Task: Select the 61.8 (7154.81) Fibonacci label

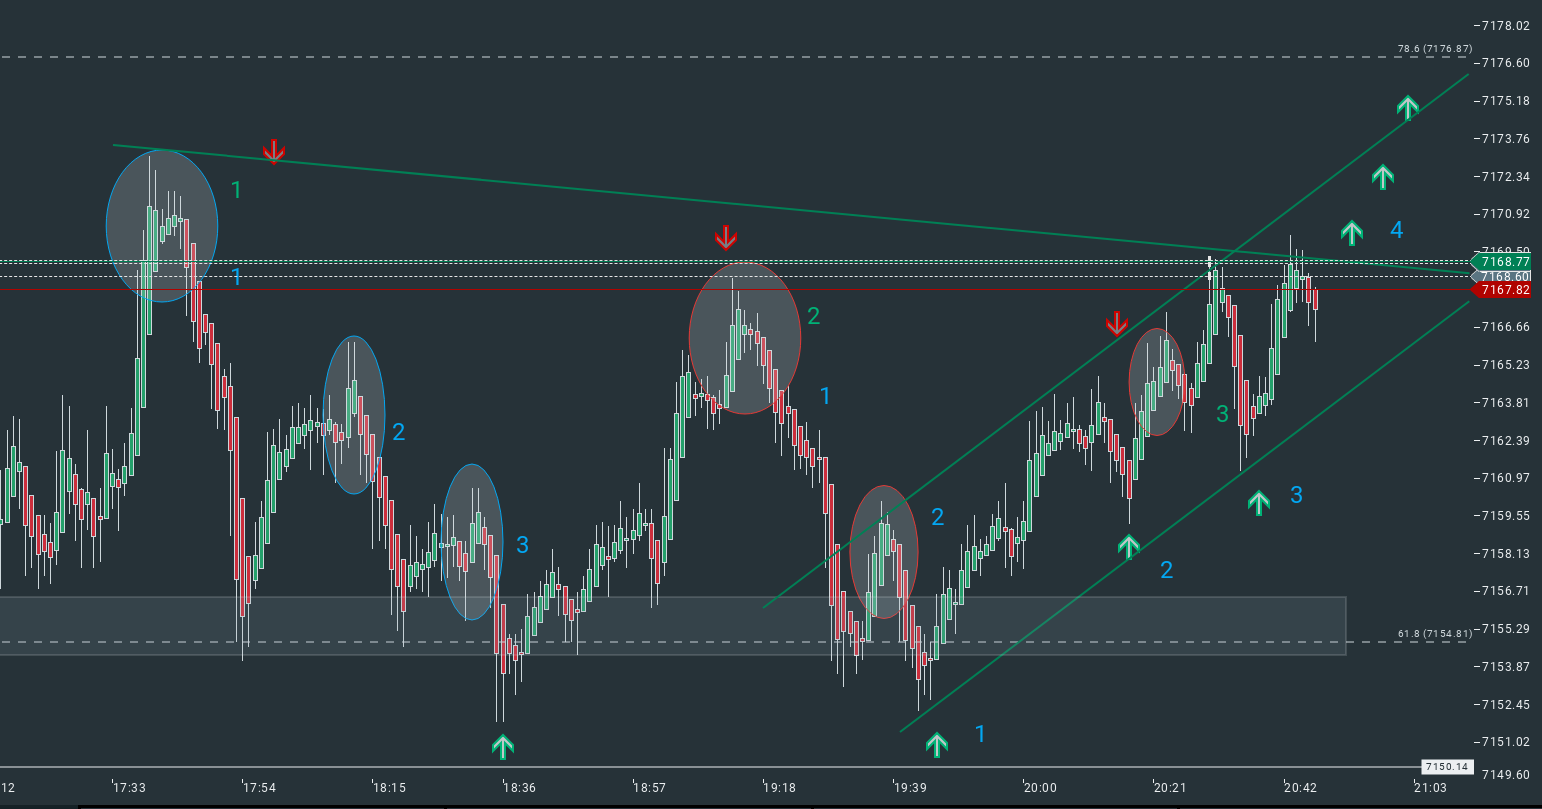Action: (1435, 633)
